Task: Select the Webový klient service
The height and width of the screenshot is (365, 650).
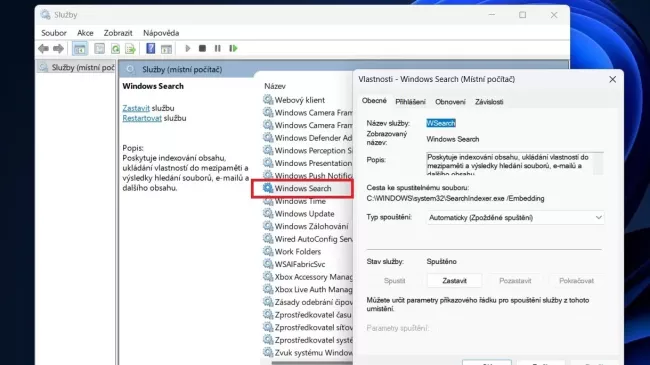Action: click(300, 100)
